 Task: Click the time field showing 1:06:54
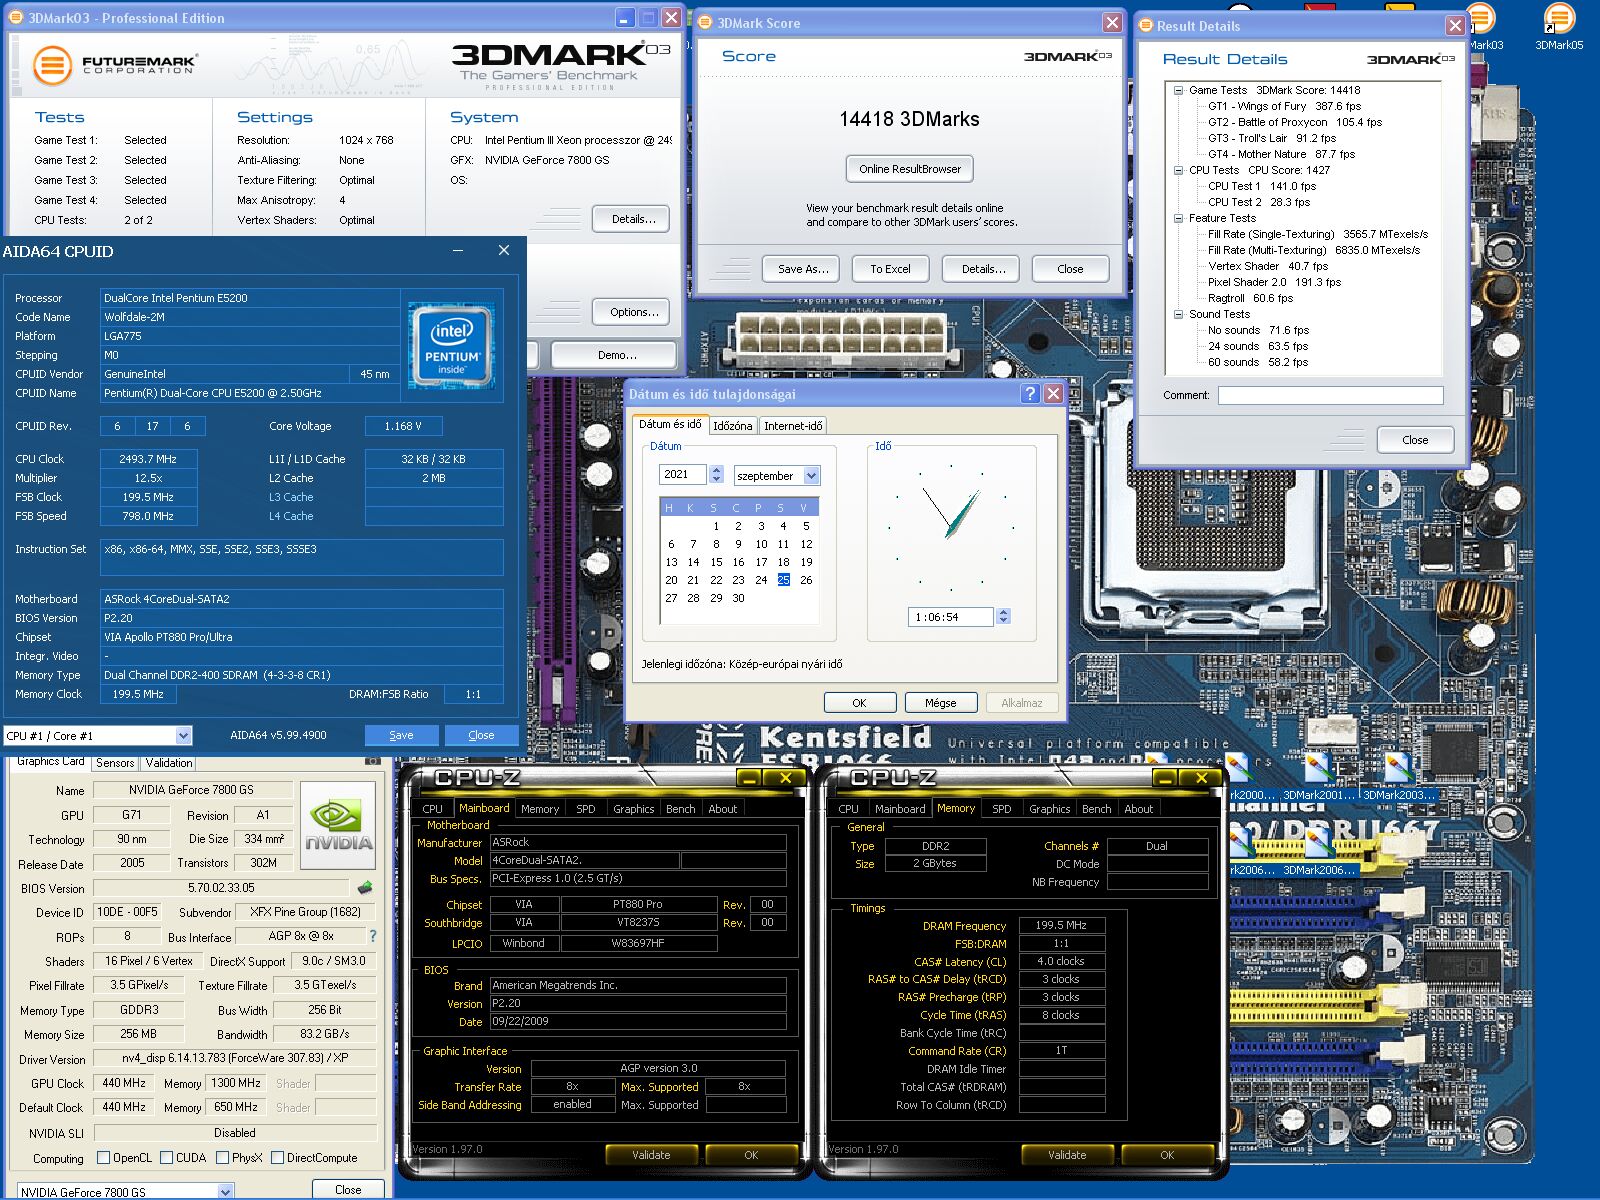(x=950, y=617)
